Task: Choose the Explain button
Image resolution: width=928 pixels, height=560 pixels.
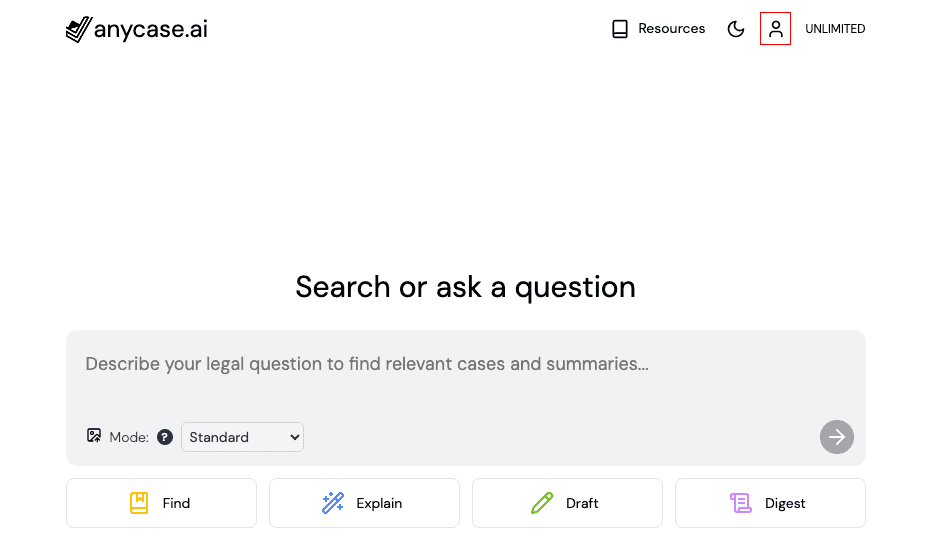Action: point(365,503)
